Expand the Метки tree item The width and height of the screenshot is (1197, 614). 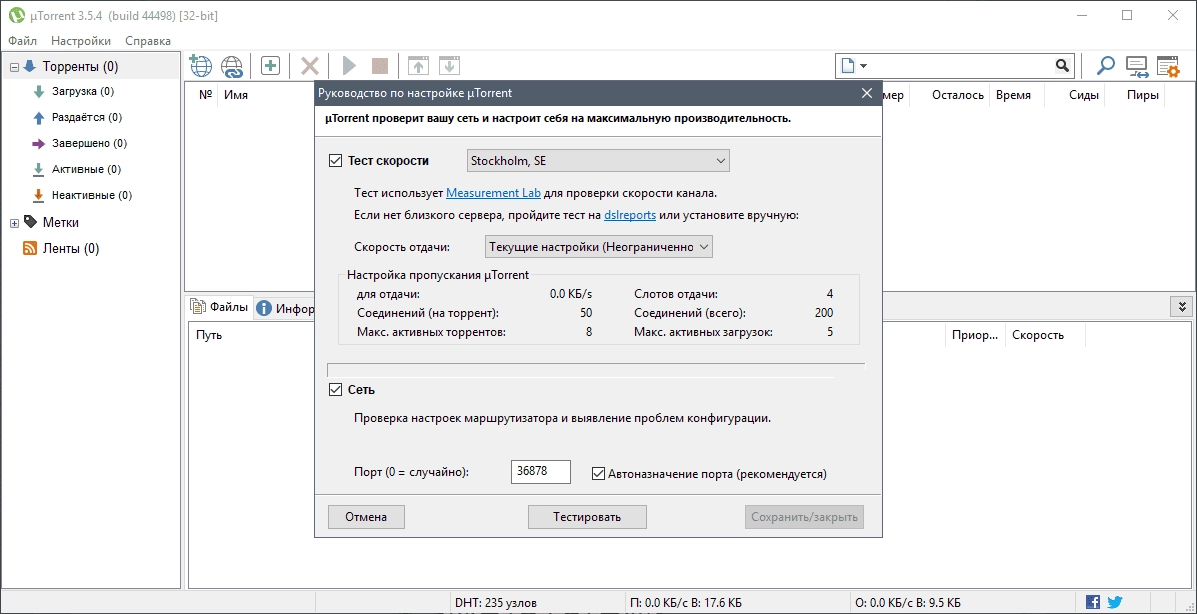pos(12,221)
